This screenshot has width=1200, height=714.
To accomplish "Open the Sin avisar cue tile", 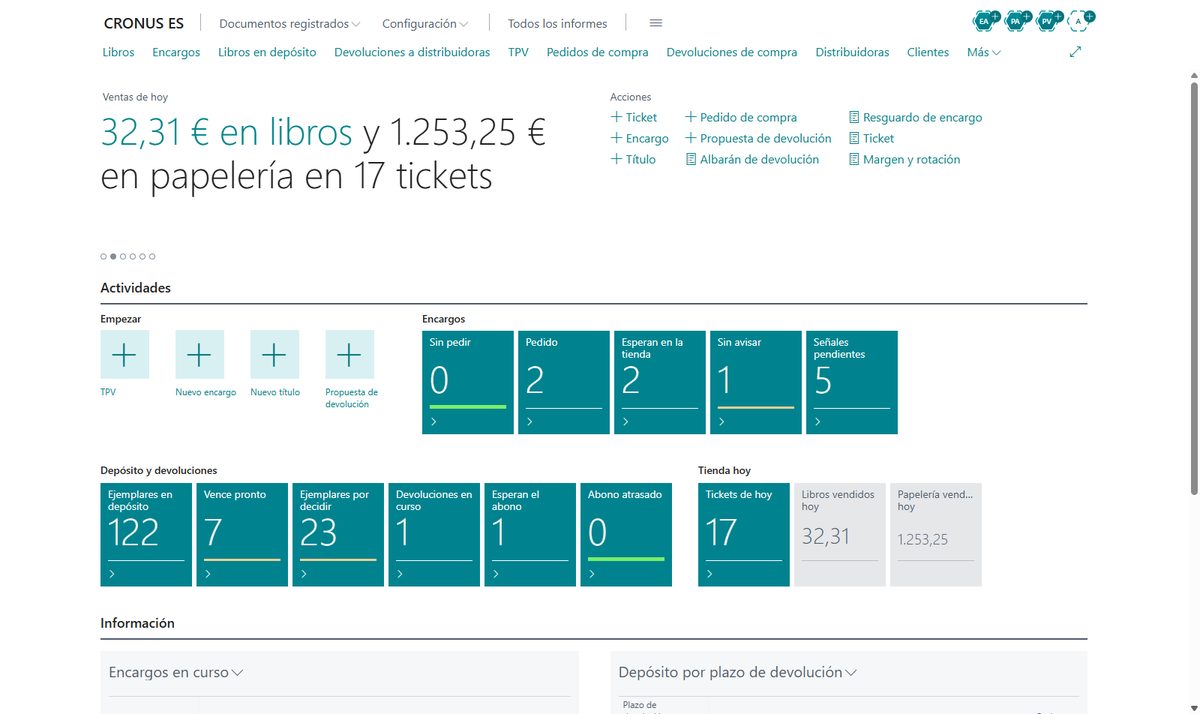I will (x=756, y=382).
